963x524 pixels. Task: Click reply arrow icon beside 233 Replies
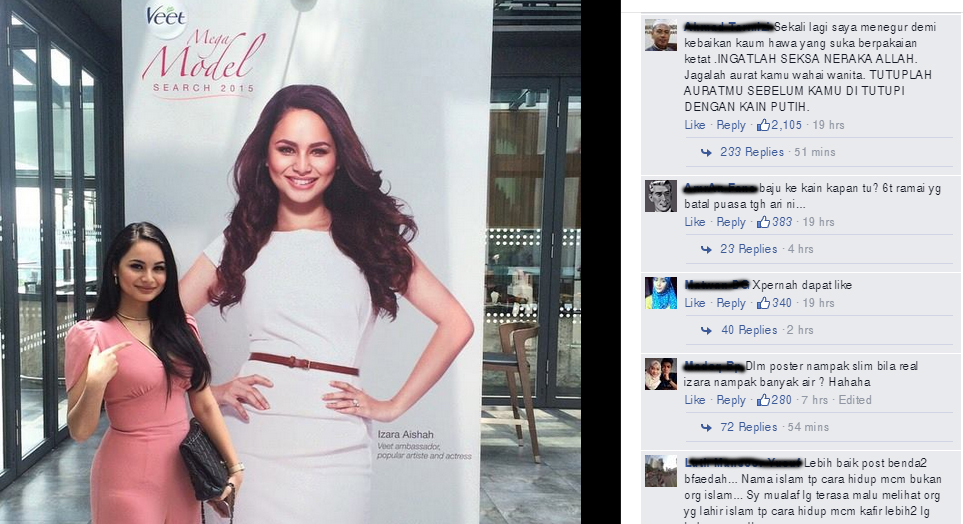point(706,152)
